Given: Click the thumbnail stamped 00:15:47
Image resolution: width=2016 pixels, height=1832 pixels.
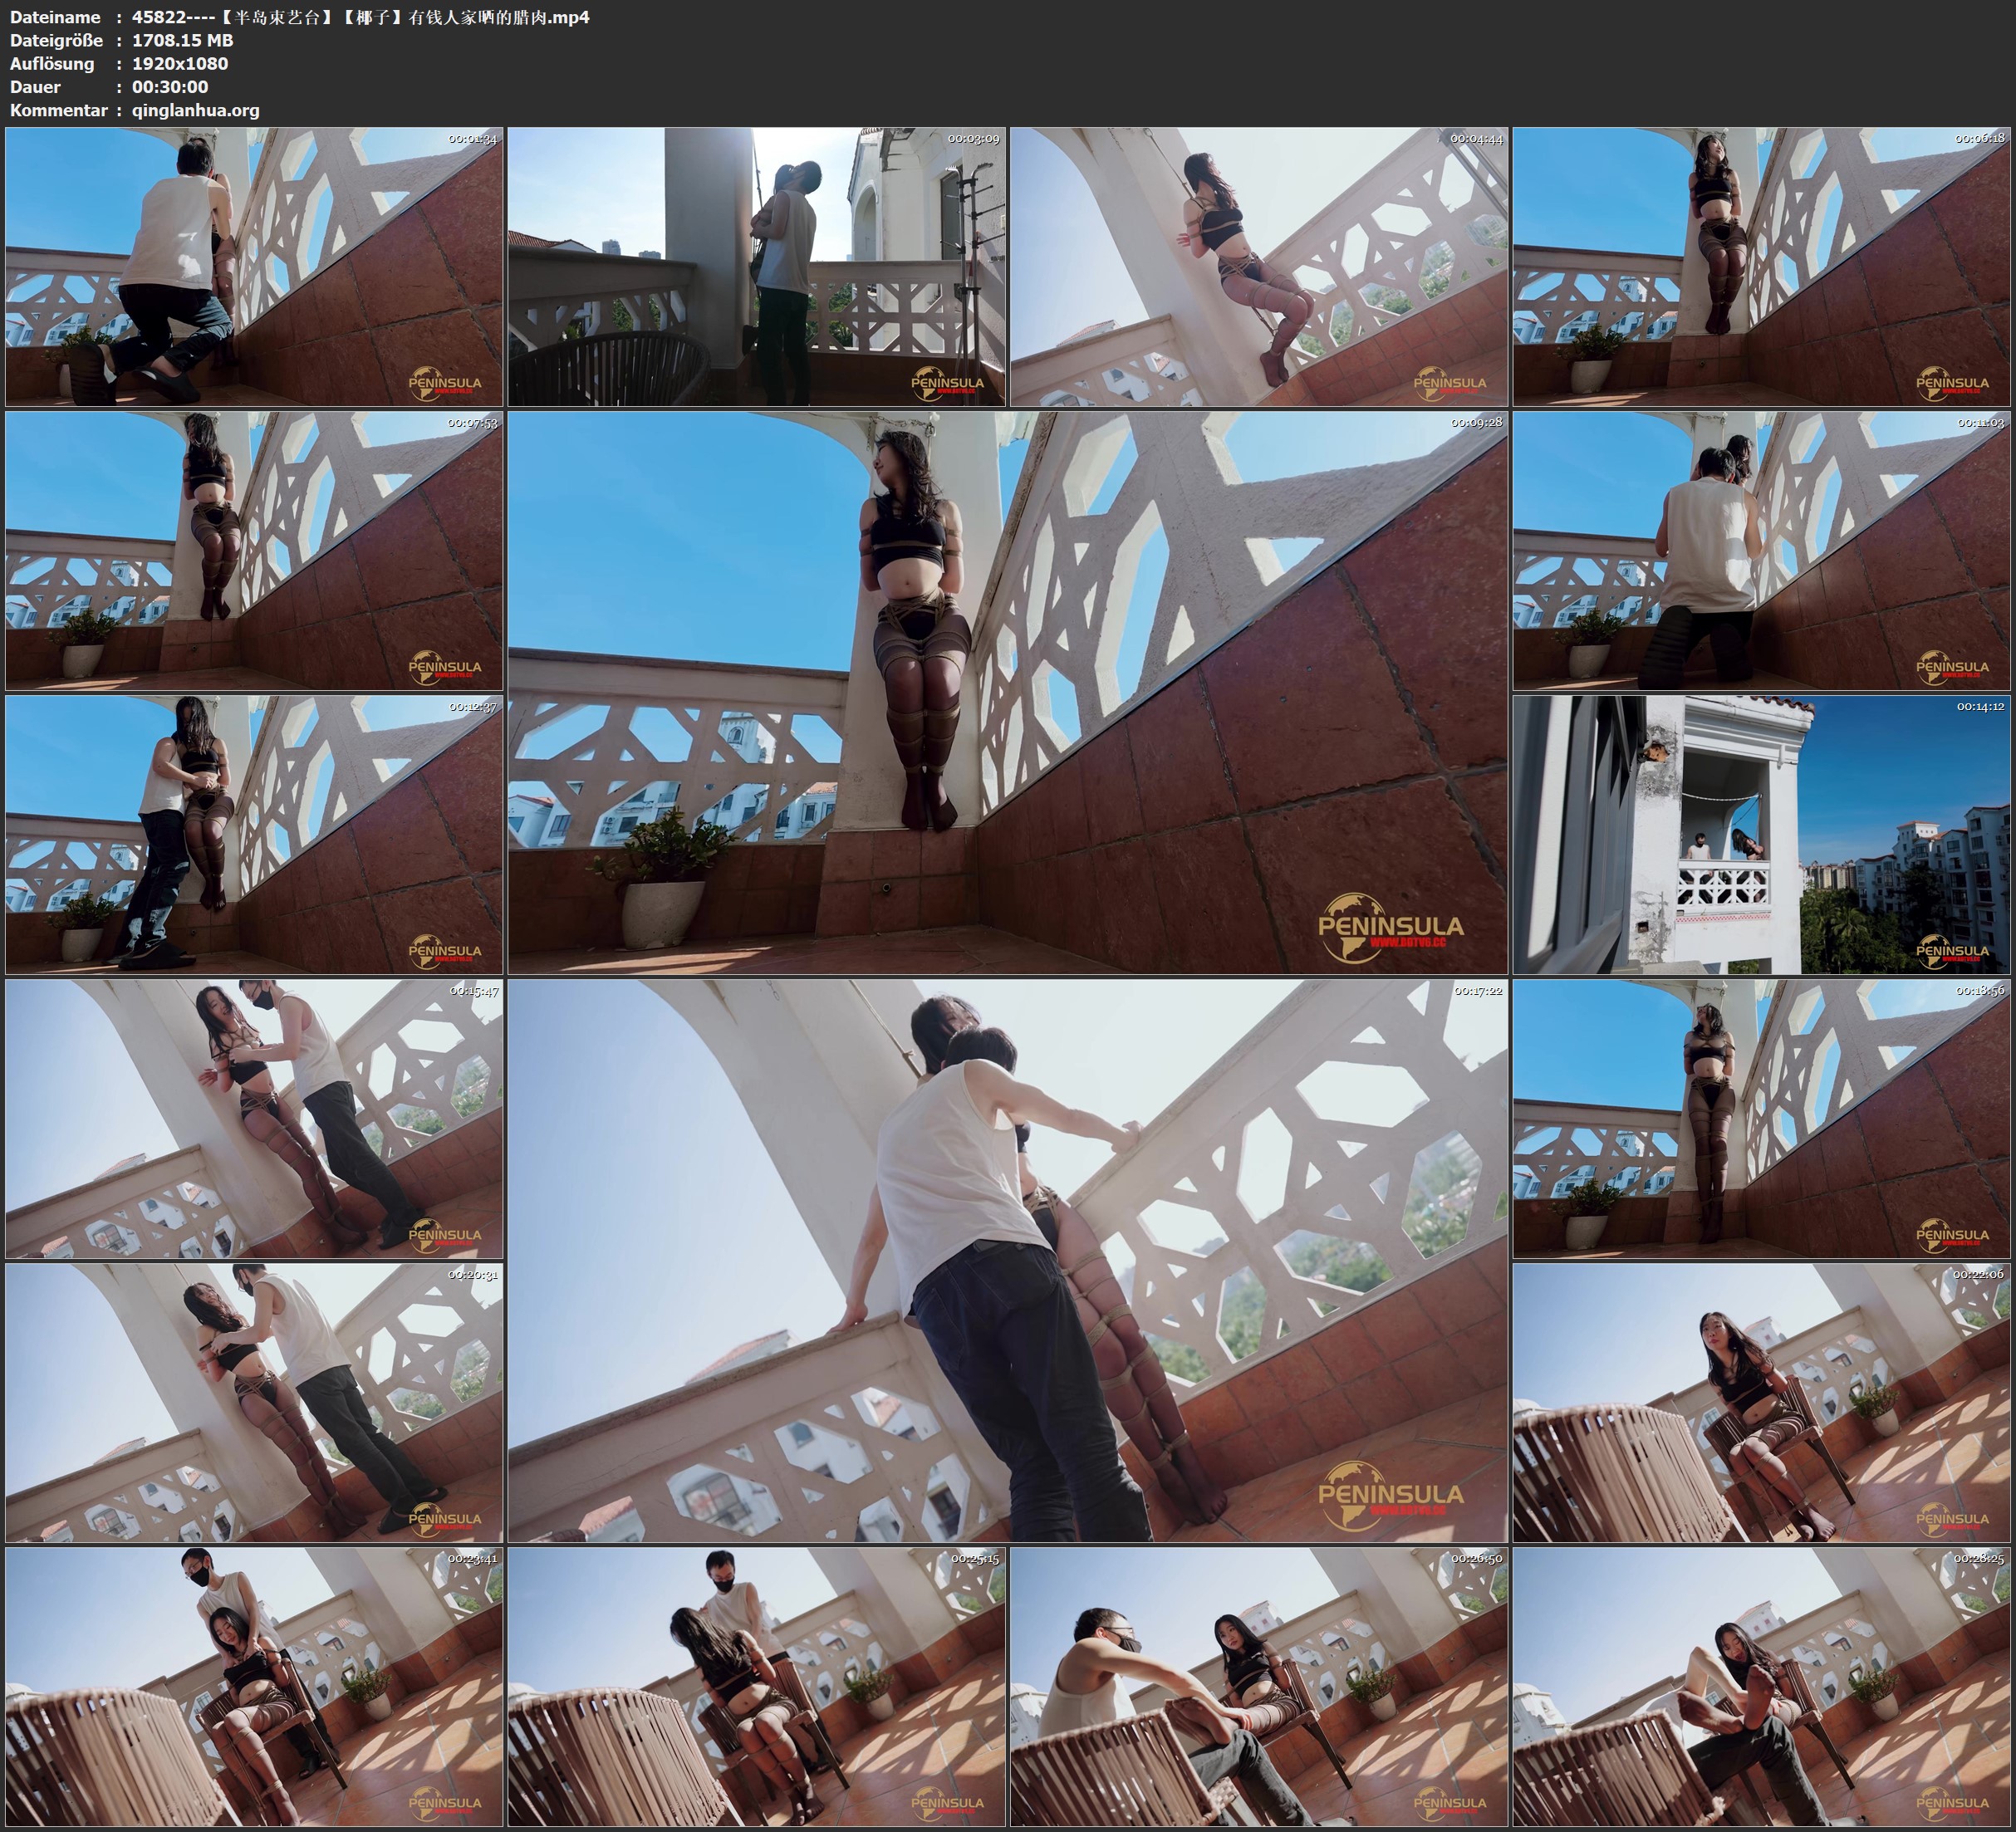Looking at the screenshot, I should tap(254, 1118).
